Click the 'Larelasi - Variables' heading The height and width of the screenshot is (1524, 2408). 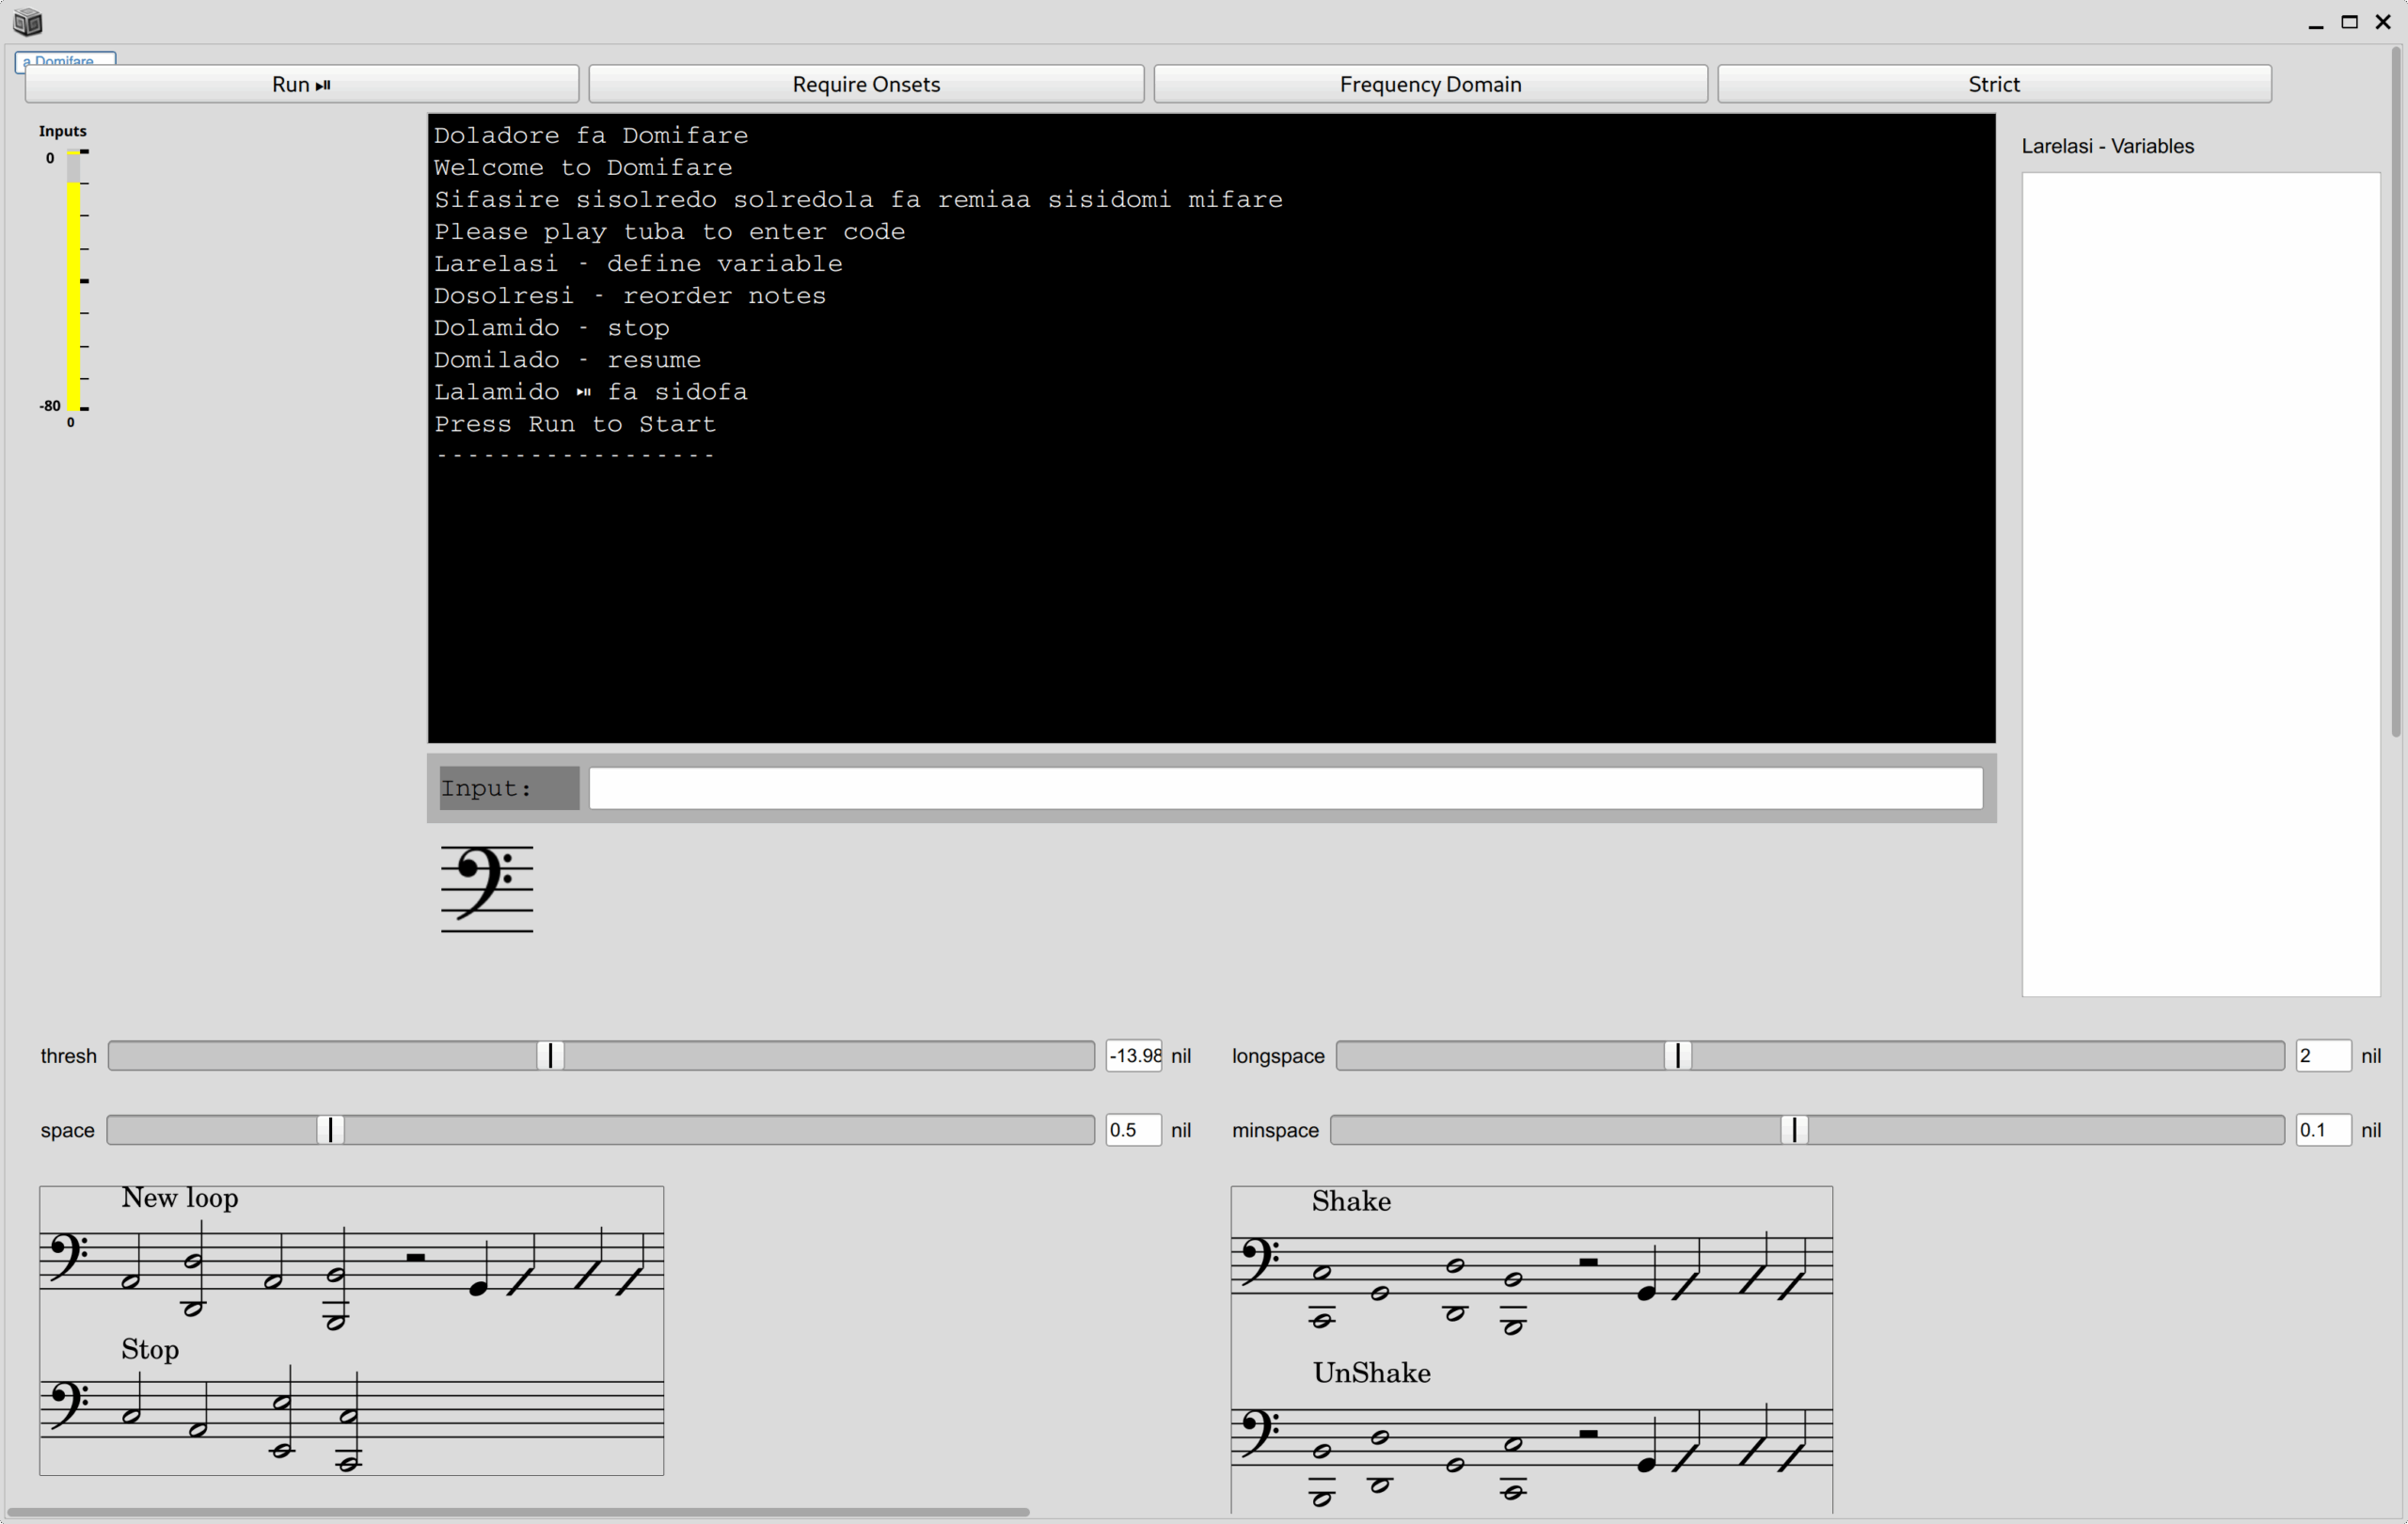click(2107, 146)
